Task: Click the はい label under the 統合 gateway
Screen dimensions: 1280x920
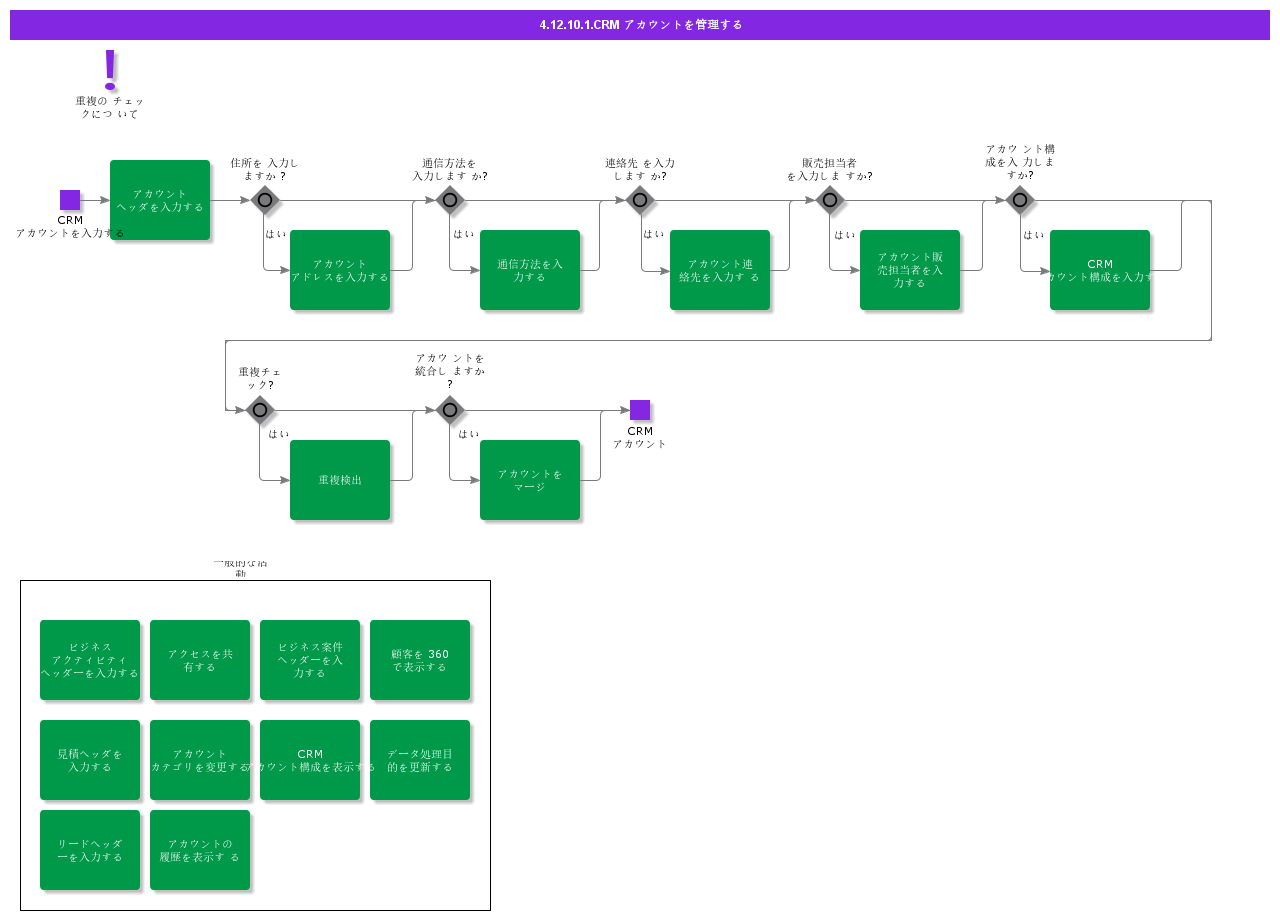Action: point(469,434)
